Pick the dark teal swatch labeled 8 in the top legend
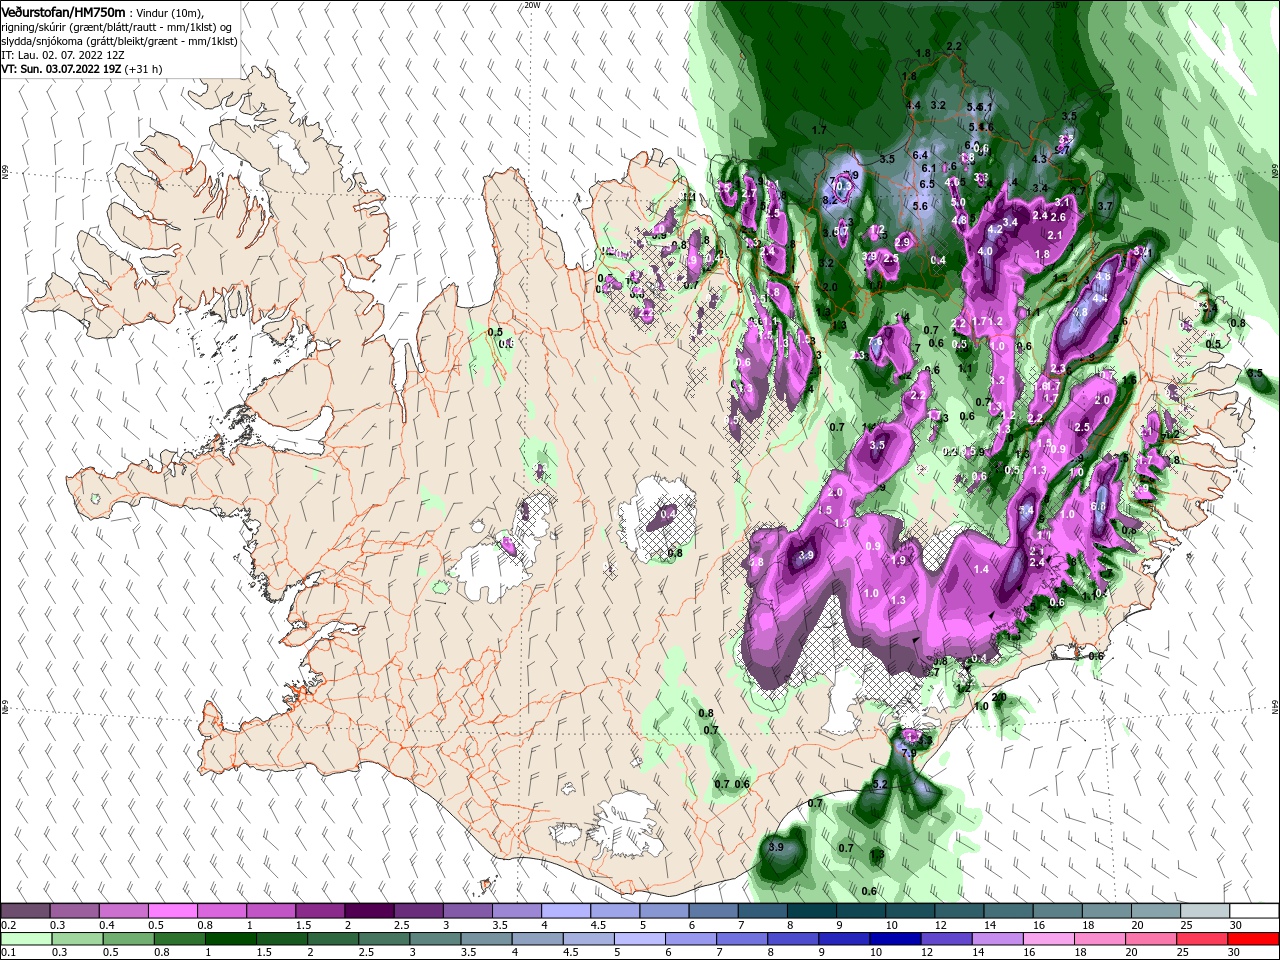1280x960 pixels. 811,911
